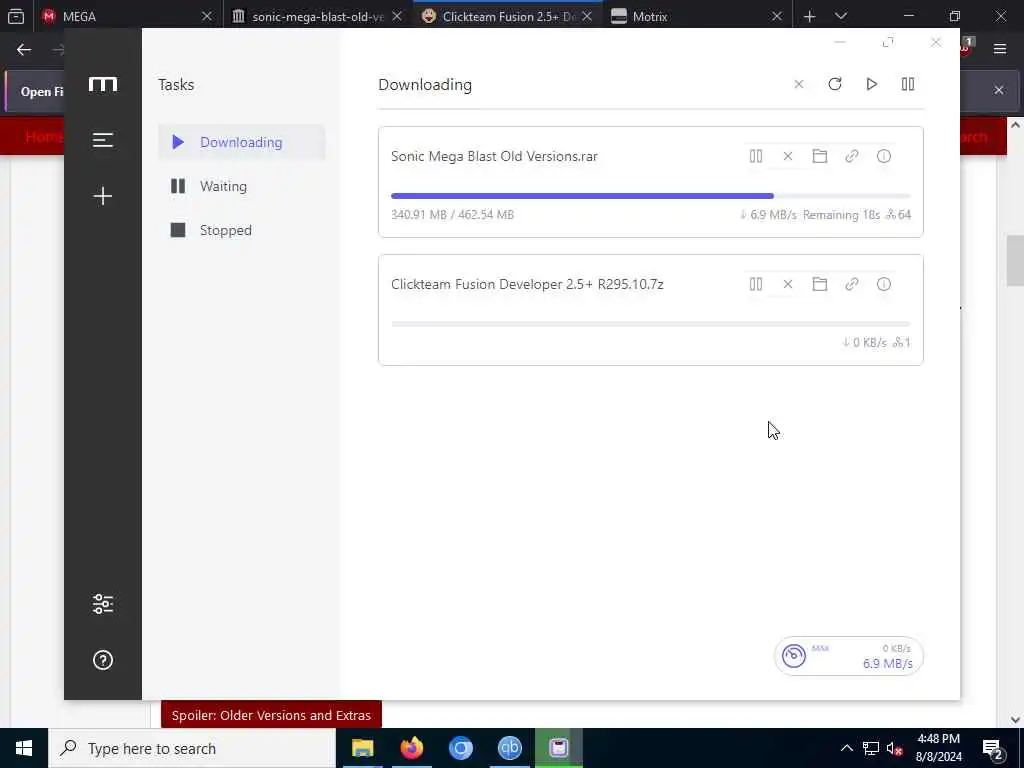Open a new browser tab
Screen dimensions: 1024x768
click(x=809, y=16)
